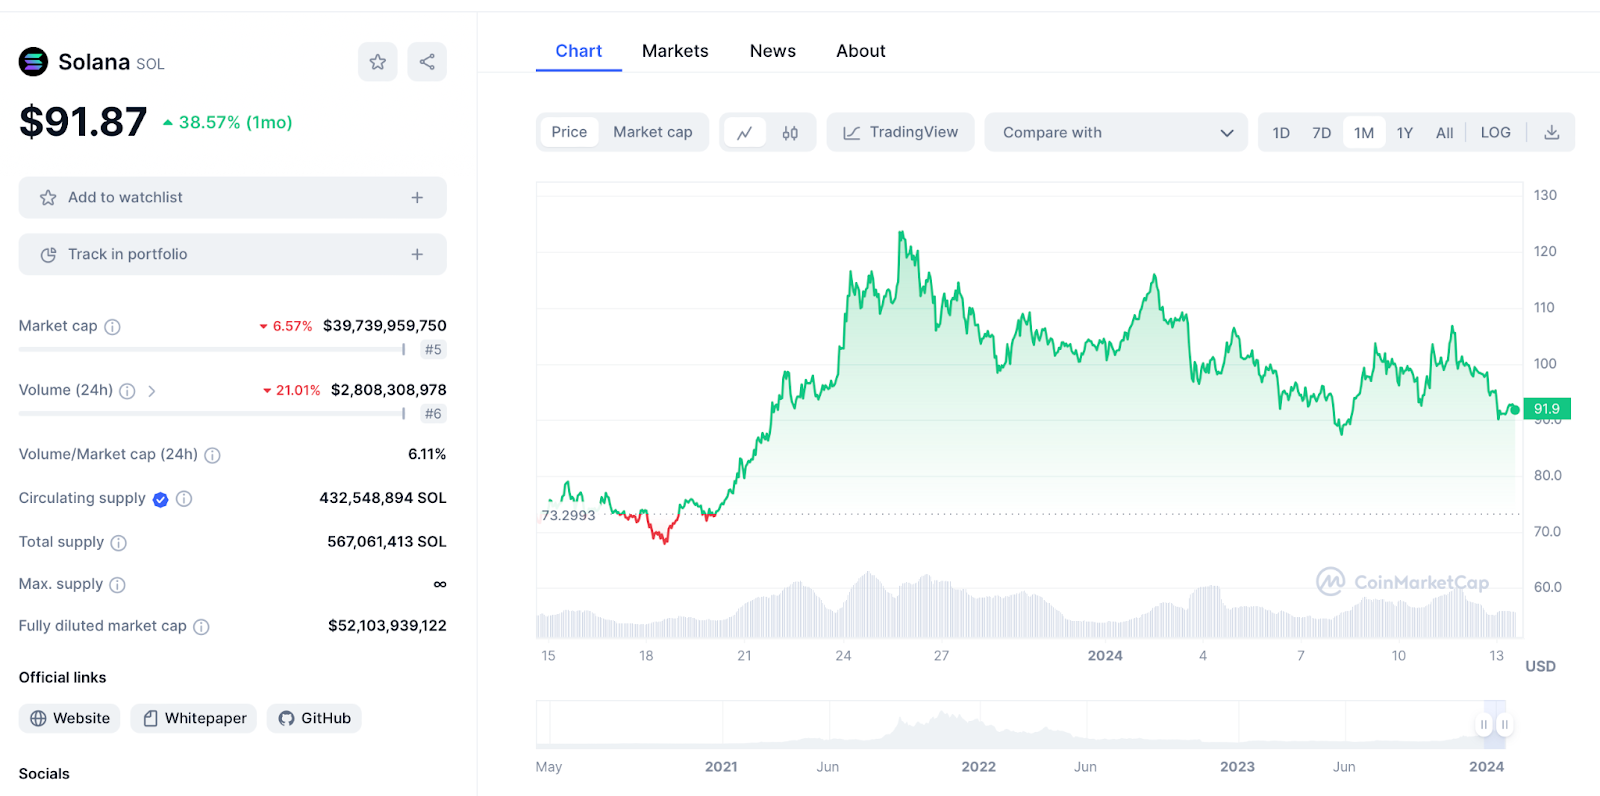Click the Solana logo icon

pyautogui.click(x=33, y=62)
